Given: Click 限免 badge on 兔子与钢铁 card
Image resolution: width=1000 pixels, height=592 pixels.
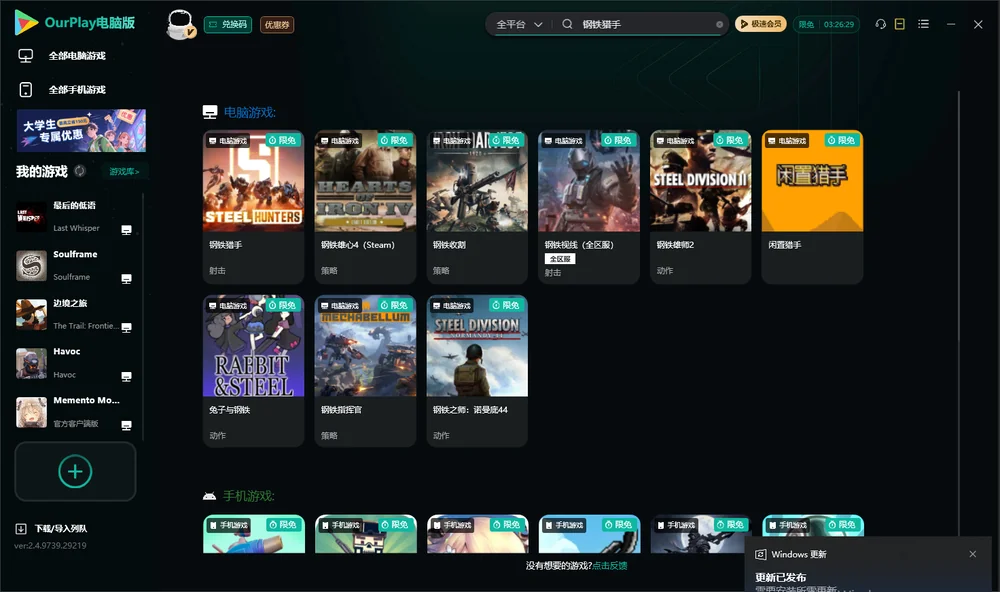Looking at the screenshot, I should (x=283, y=306).
